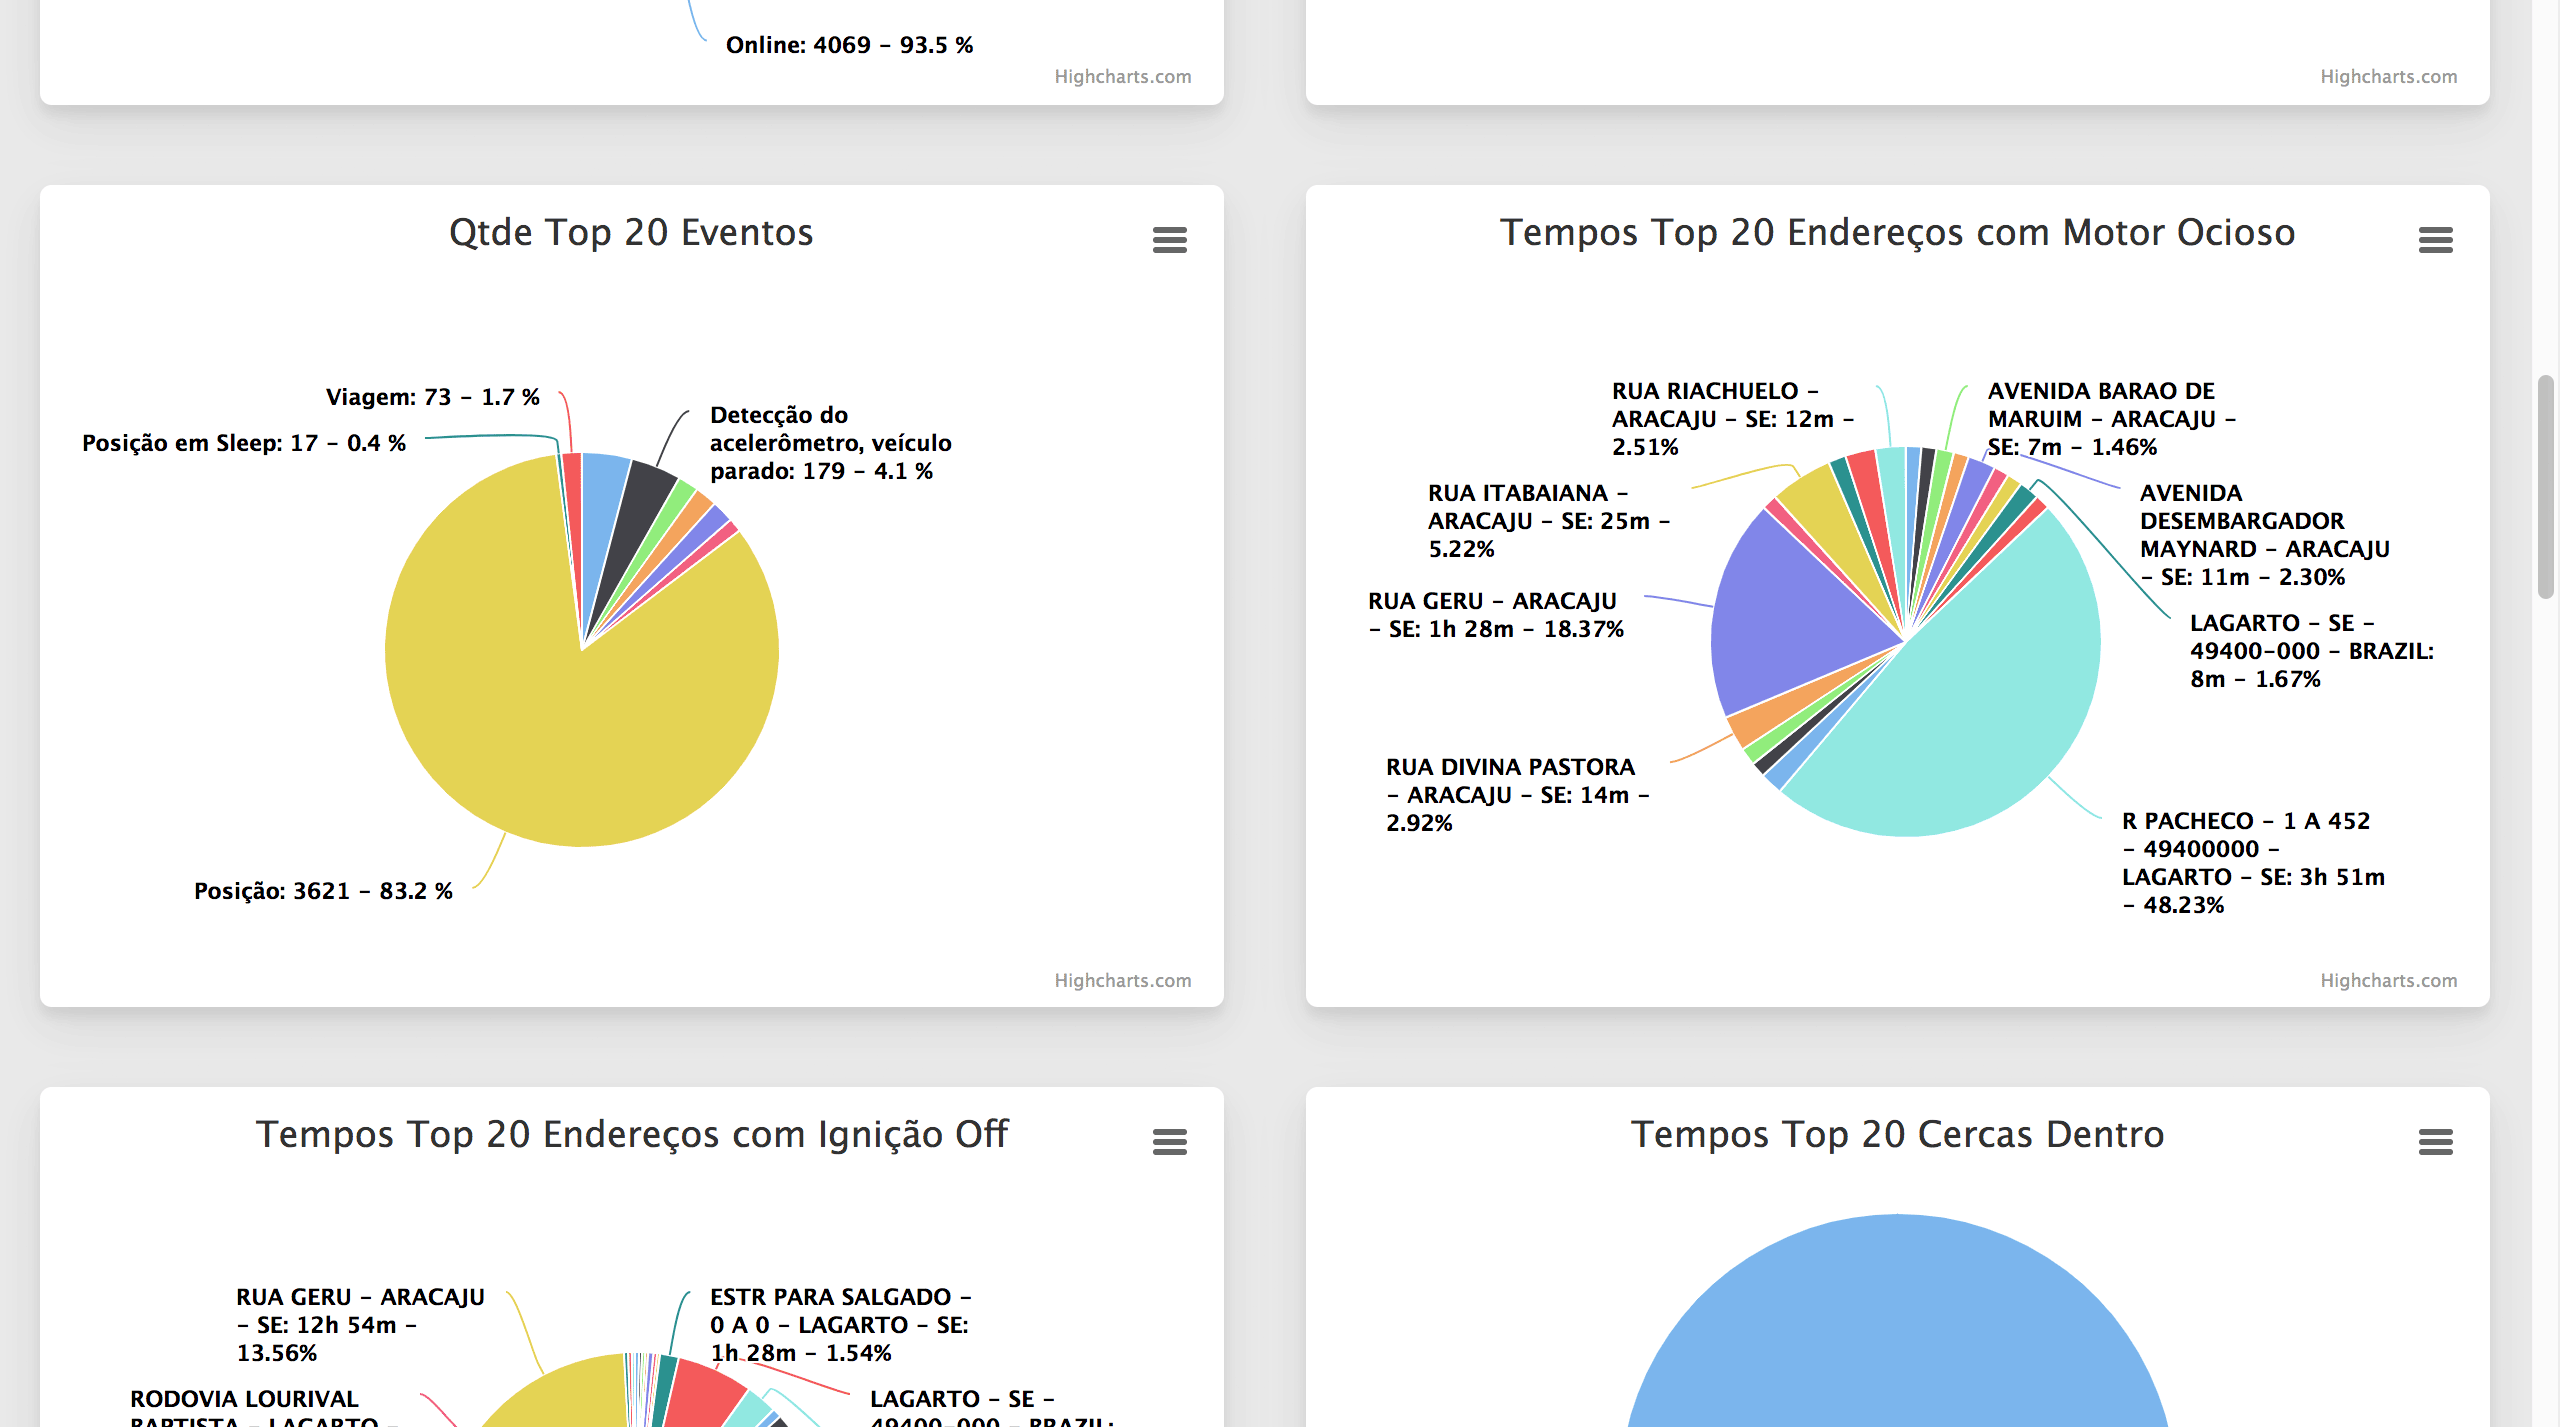Click the page's vertical scrollbar thumb
This screenshot has width=2560, height=1427.
tap(2546, 487)
